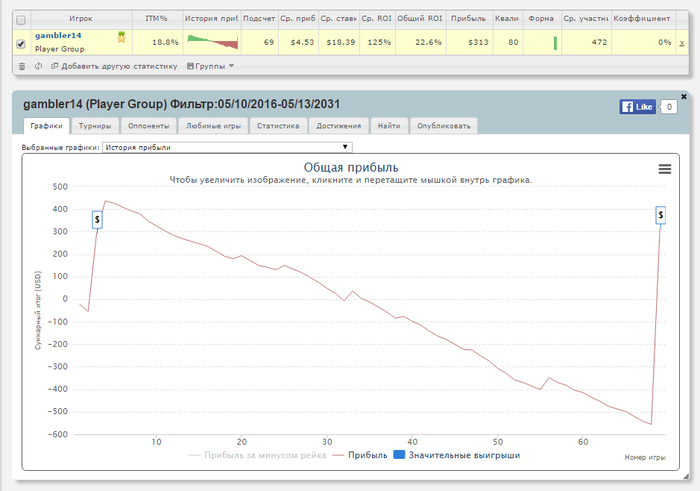This screenshot has height=491, width=700.
Task: Open the 'Группы' dropdown
Action: pyautogui.click(x=210, y=66)
